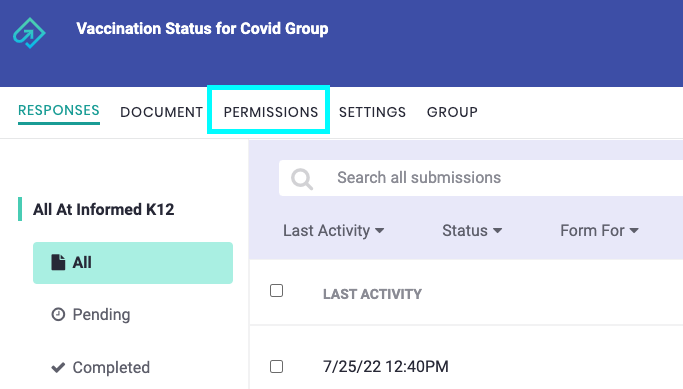683x389 pixels.
Task: Click the magnifying glass search icon
Action: 302,179
